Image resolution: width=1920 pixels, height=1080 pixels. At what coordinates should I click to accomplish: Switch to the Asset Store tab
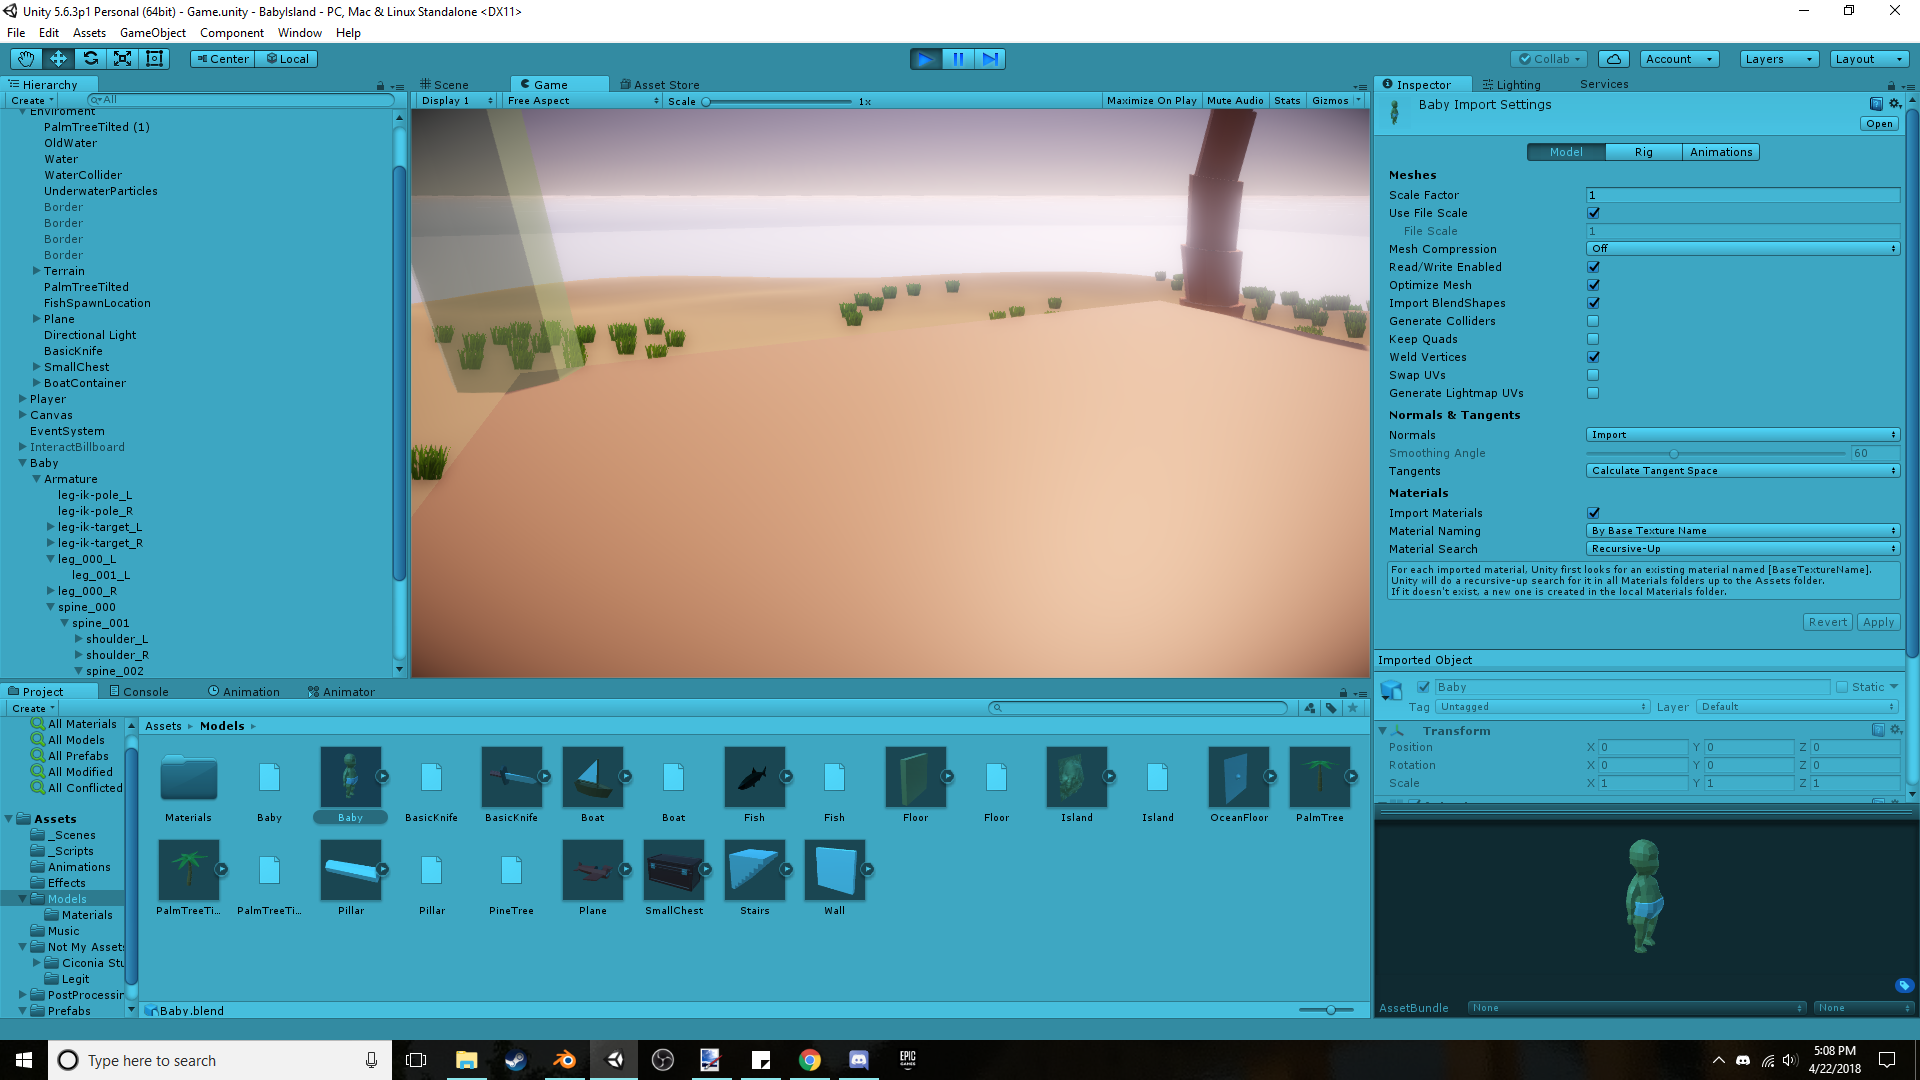[660, 85]
